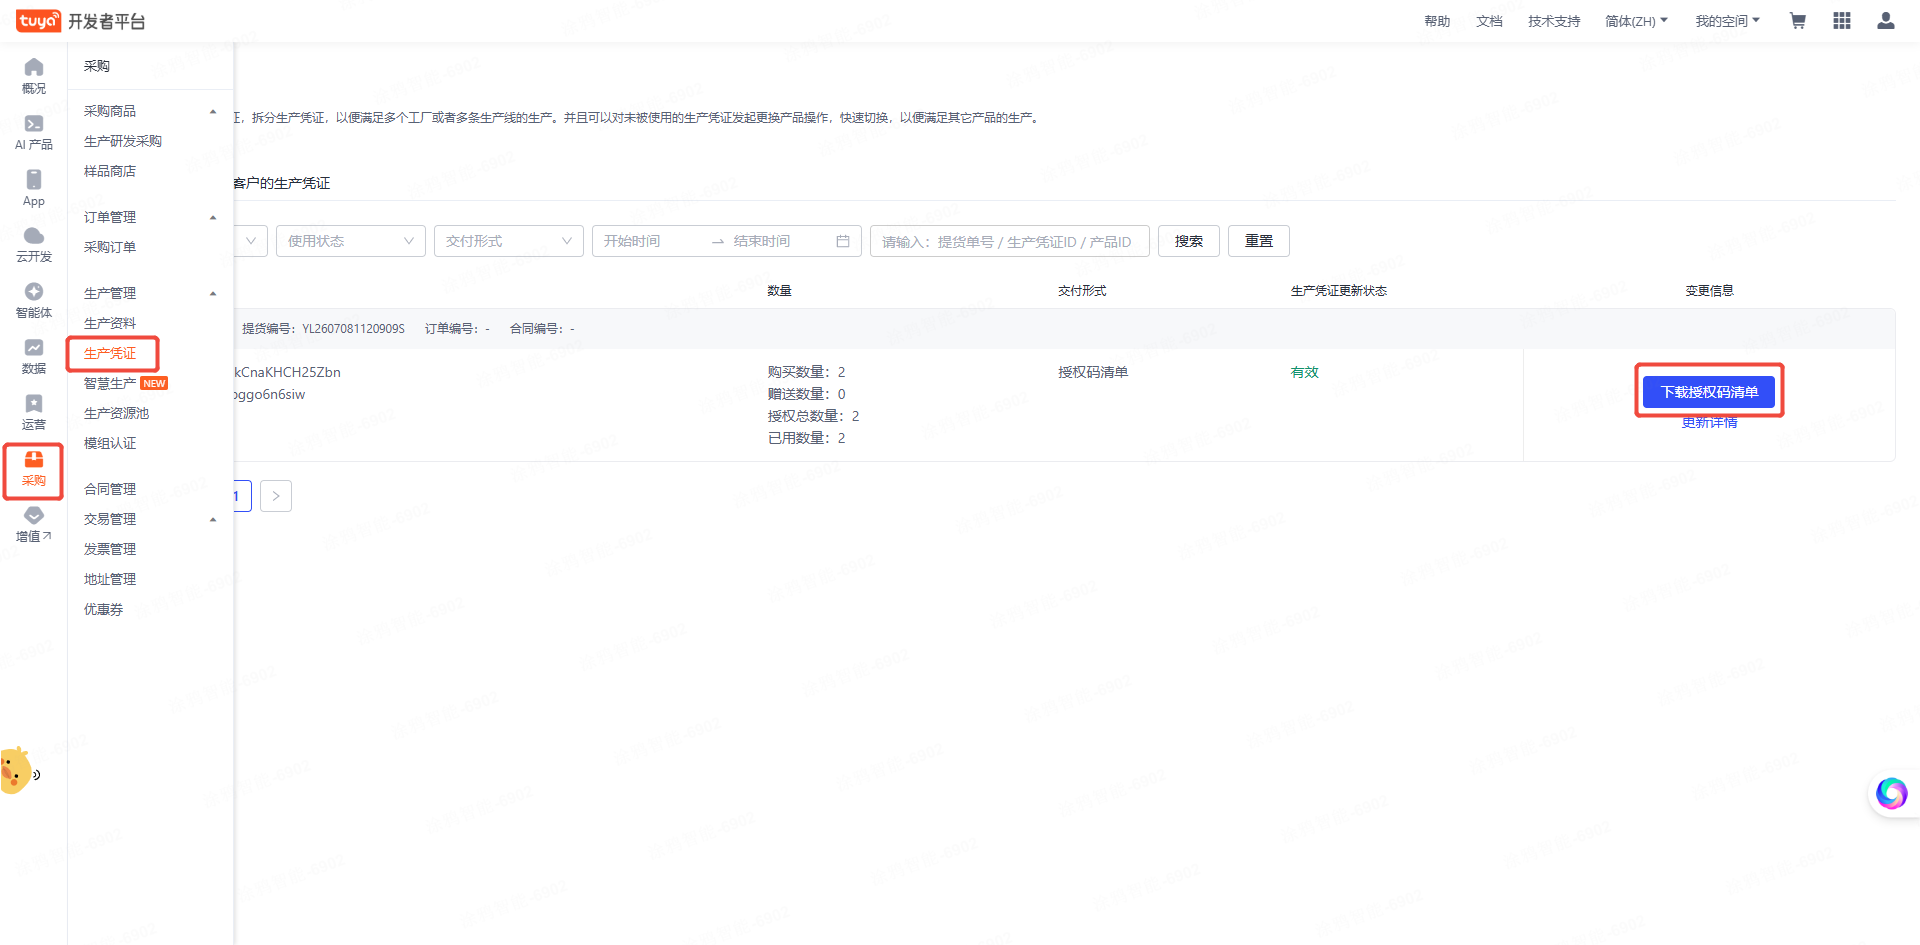The height and width of the screenshot is (945, 1920).
Task: Click the 开始时间 start date field
Action: pyautogui.click(x=650, y=241)
